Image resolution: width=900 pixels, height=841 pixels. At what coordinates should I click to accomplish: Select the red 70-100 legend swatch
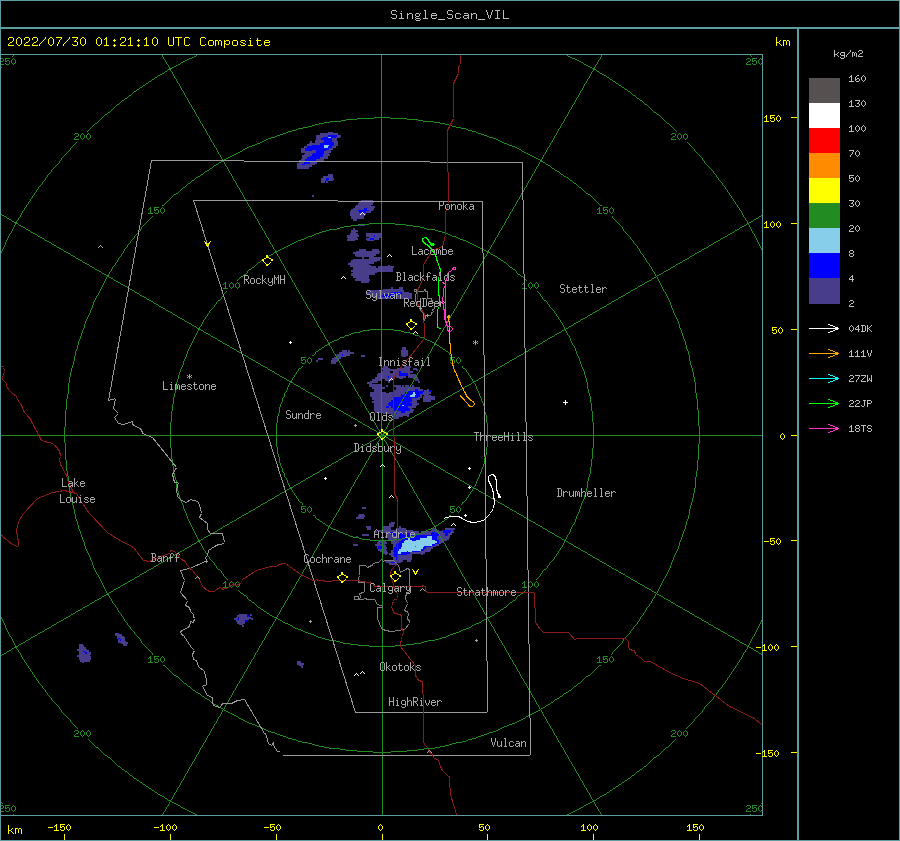click(824, 141)
